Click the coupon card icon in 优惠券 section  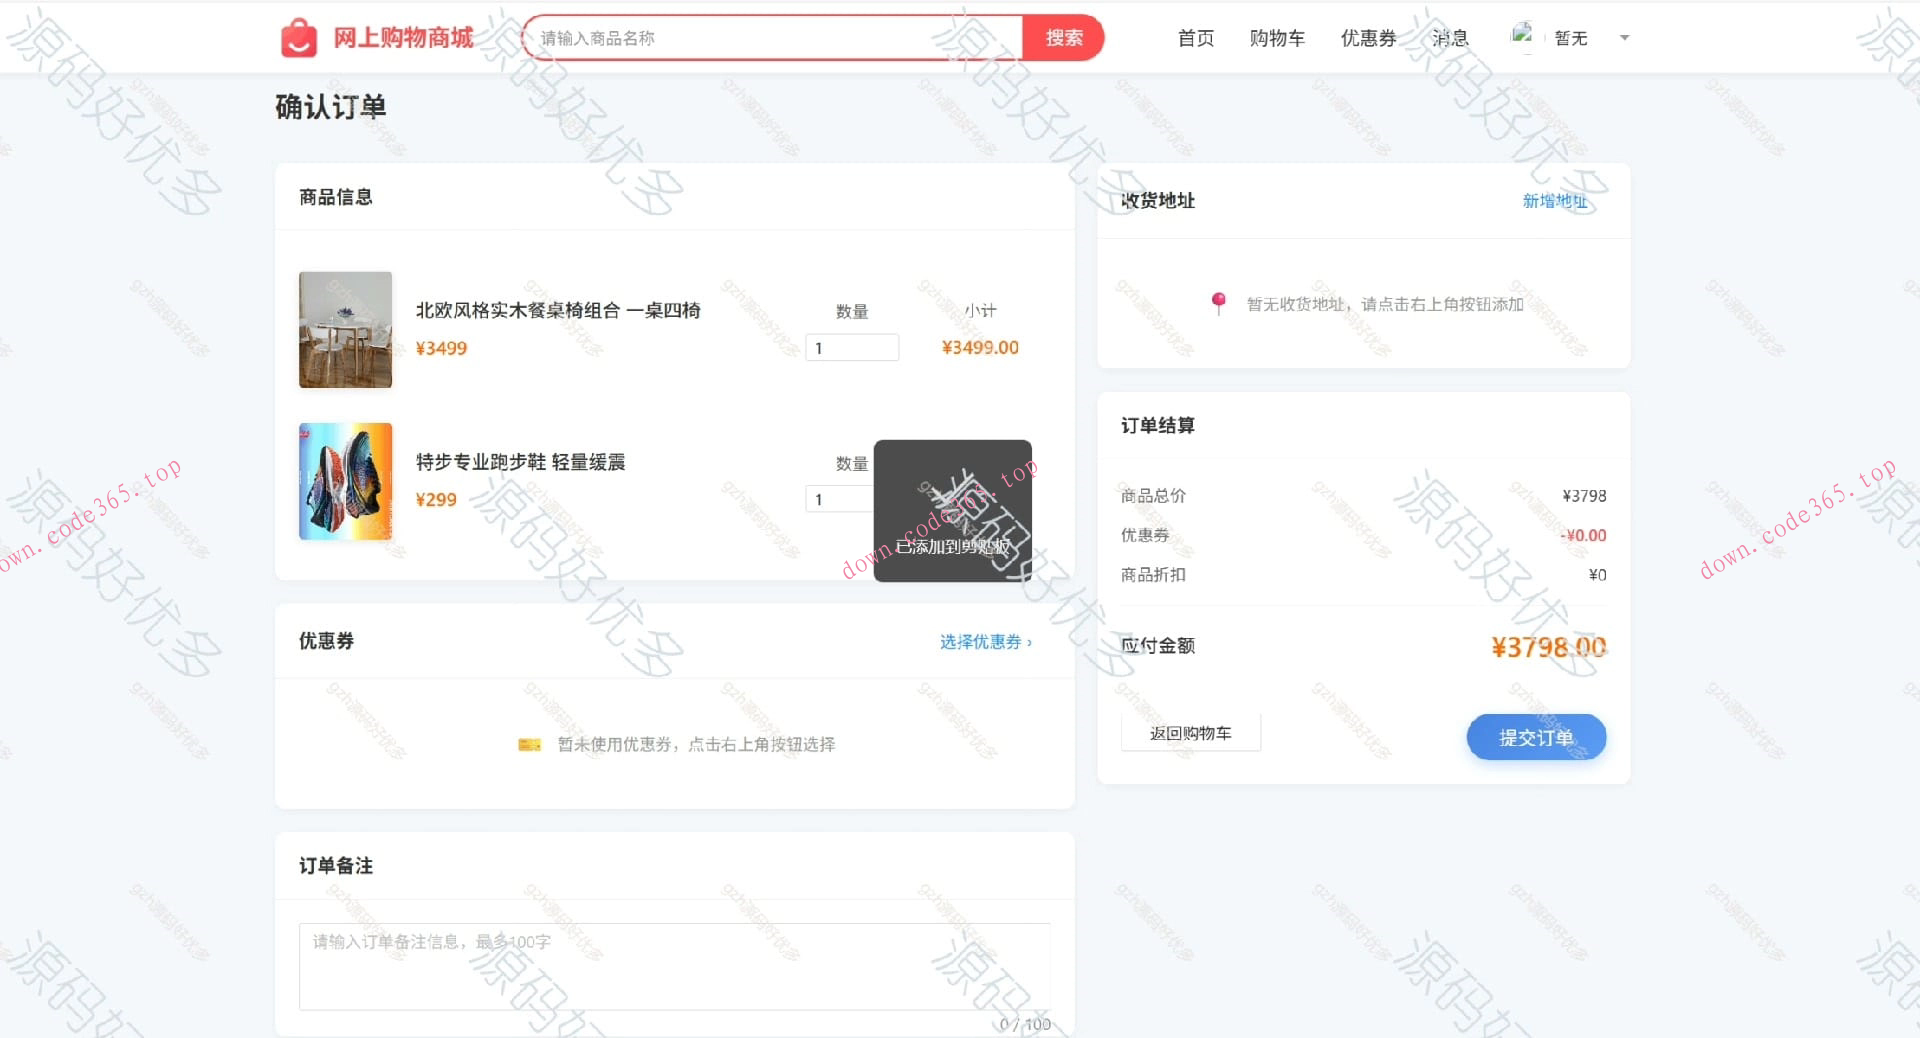pos(531,744)
